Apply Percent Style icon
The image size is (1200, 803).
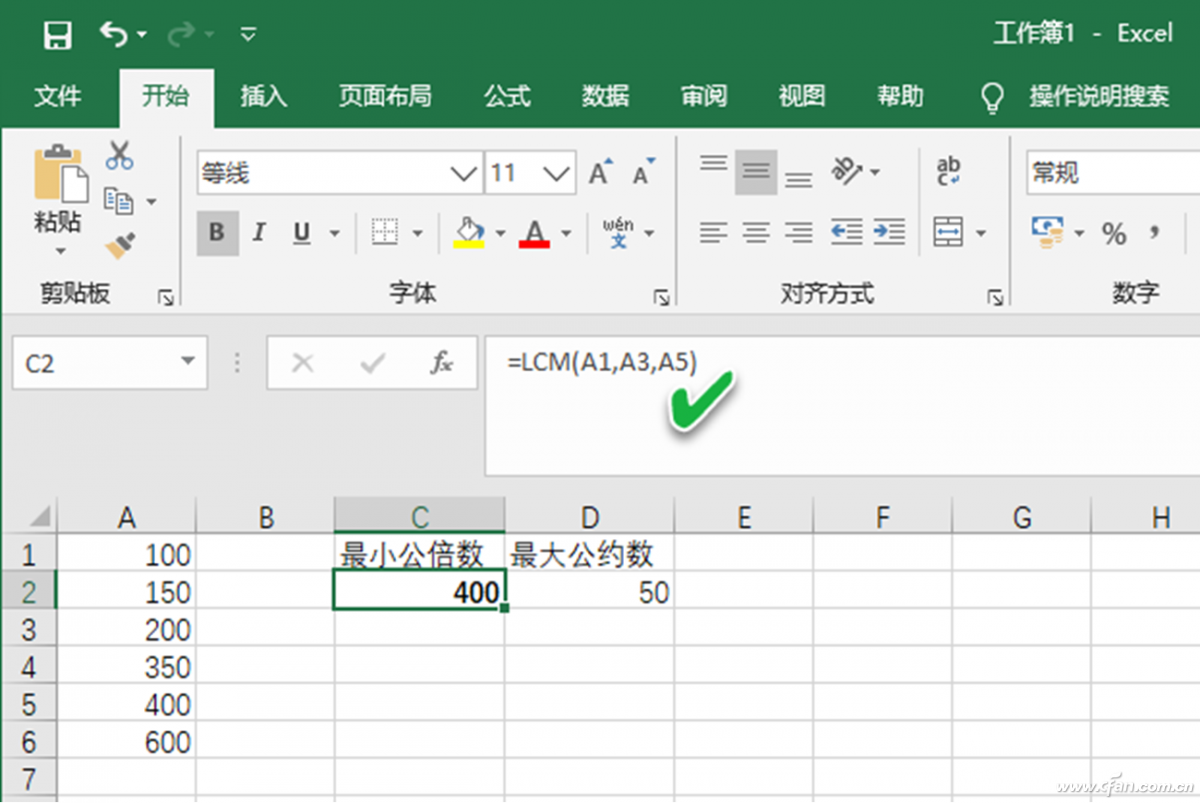point(1114,234)
